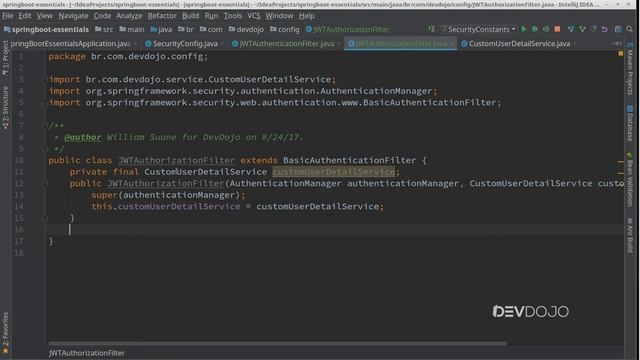Viewport: 640px width, 360px height.
Task: Click the Show History icon
Action: [x=593, y=29]
